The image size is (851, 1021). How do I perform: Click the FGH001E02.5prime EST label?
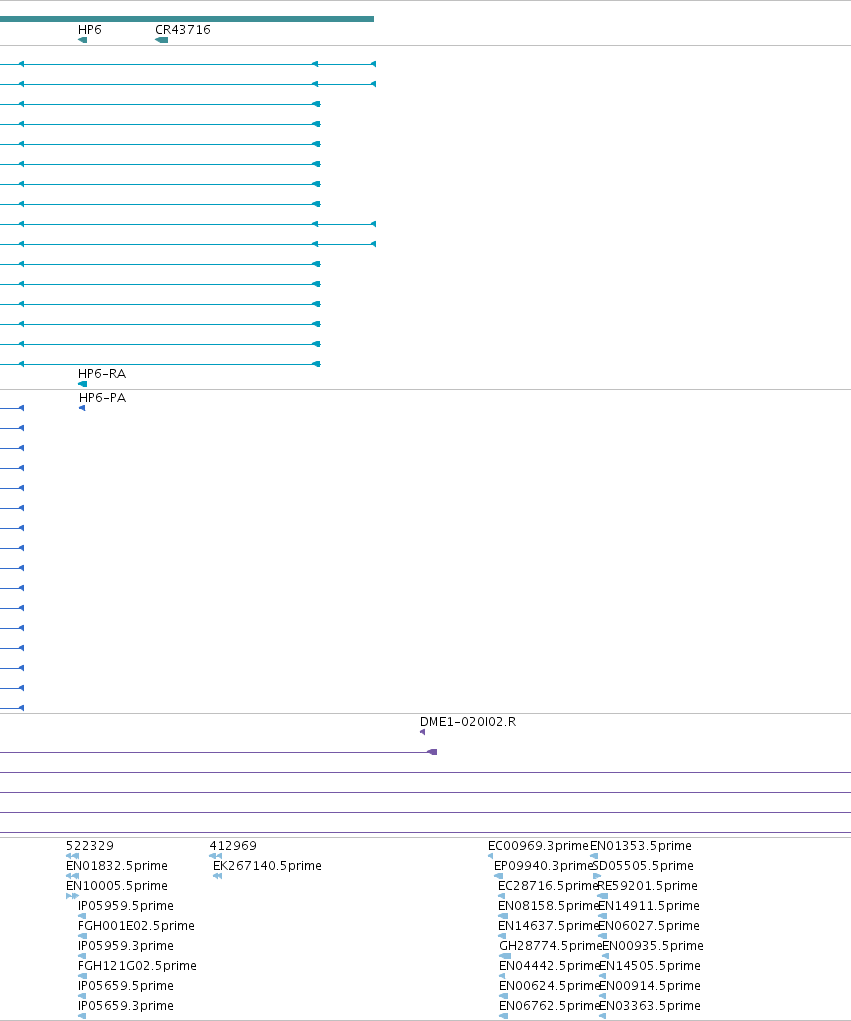coord(136,926)
